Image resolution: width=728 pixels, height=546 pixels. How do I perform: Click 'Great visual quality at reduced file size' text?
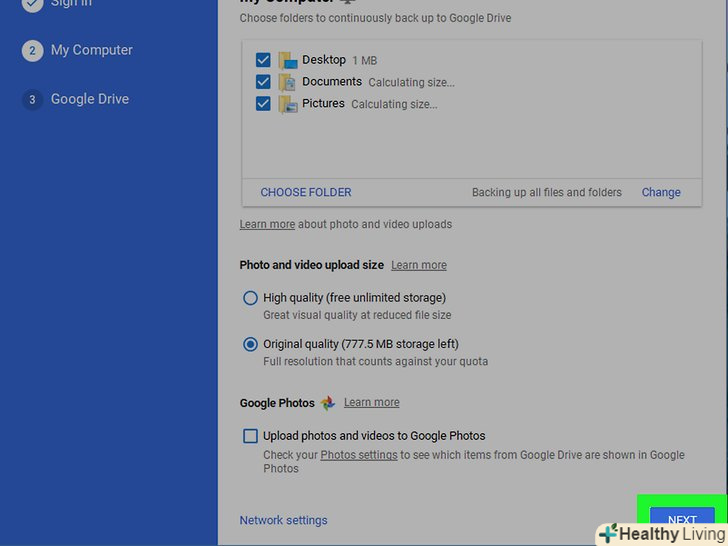pyautogui.click(x=357, y=315)
